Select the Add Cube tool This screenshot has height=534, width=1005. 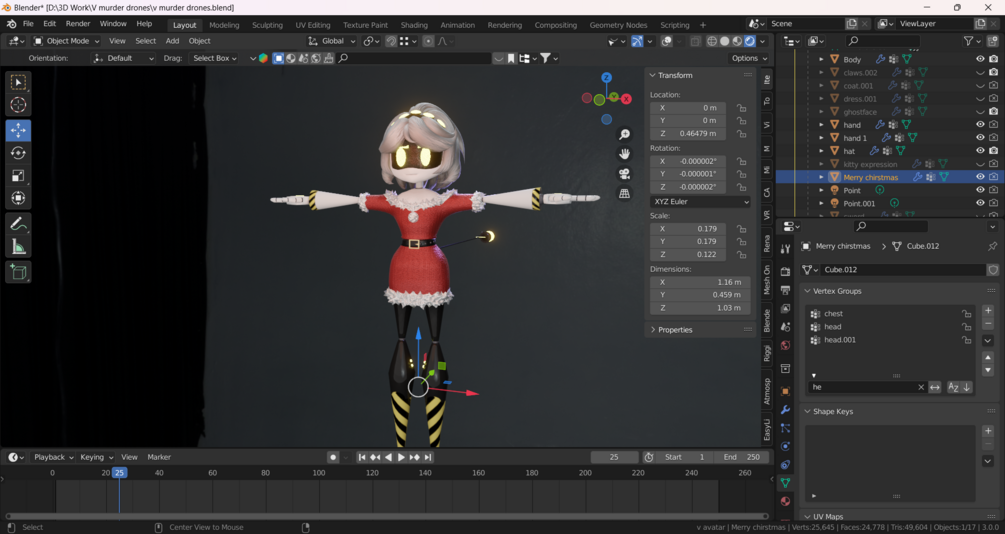tap(18, 272)
